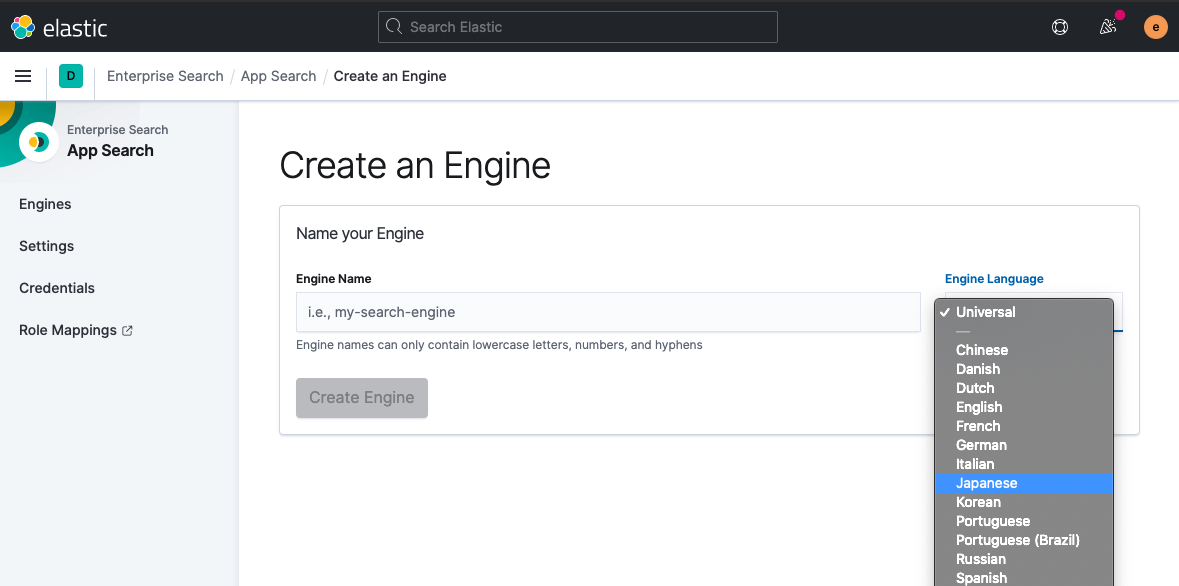
Task: Open Role Mappings external link
Action: tap(75, 330)
